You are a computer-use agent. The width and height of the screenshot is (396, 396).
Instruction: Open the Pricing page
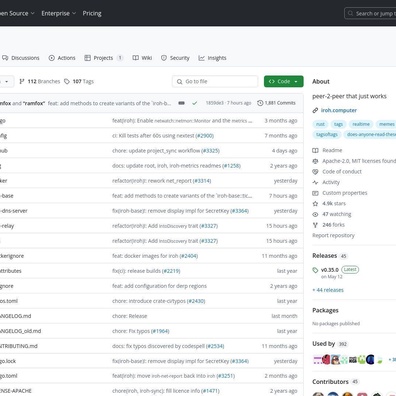(92, 13)
